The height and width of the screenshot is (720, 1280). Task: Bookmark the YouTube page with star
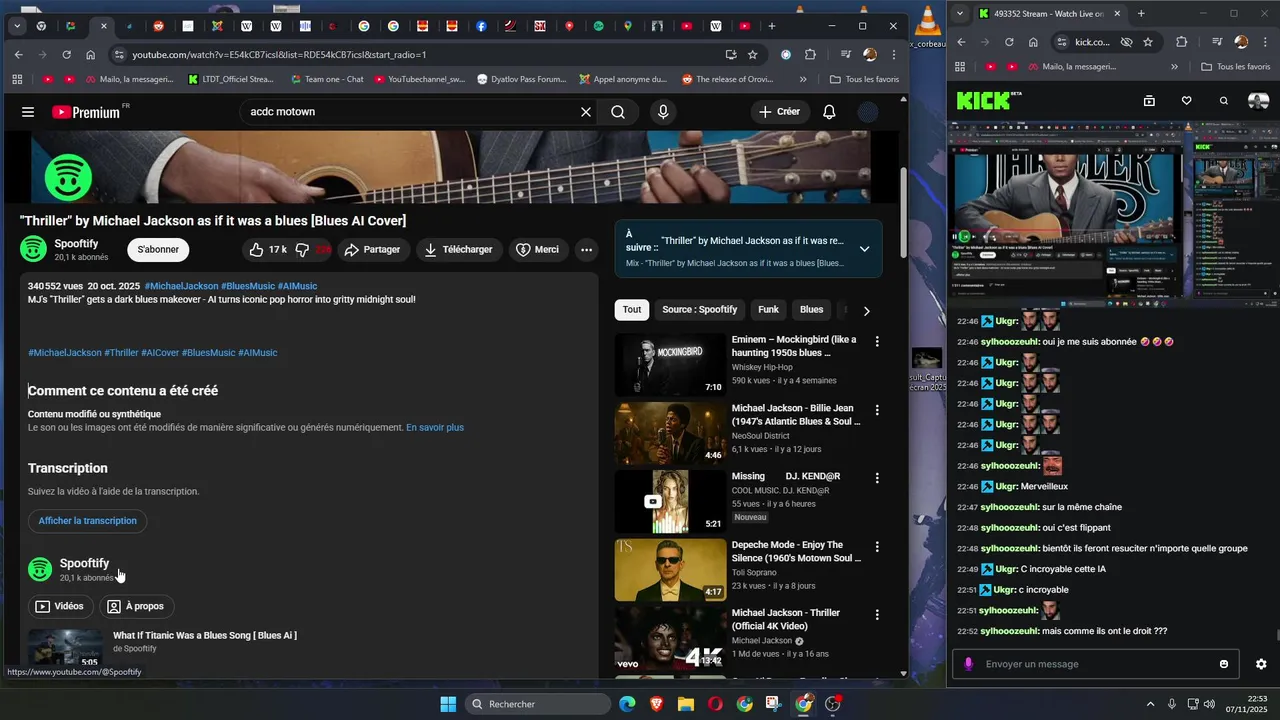point(753,55)
